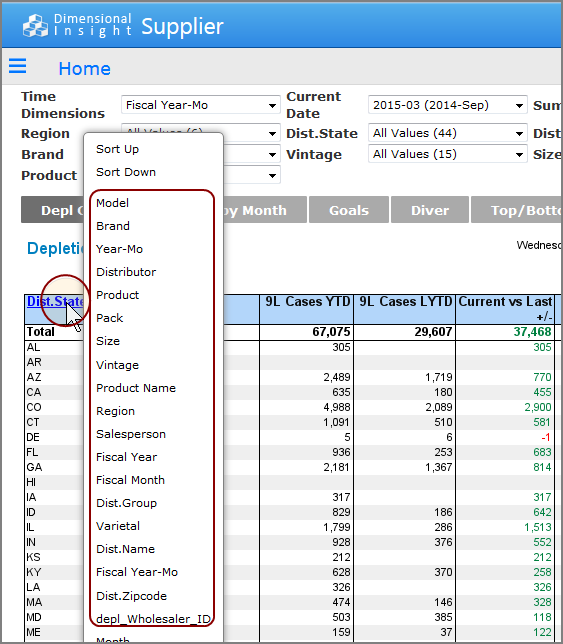Choose Sort Up in context menu
The image size is (563, 644).
(x=117, y=149)
